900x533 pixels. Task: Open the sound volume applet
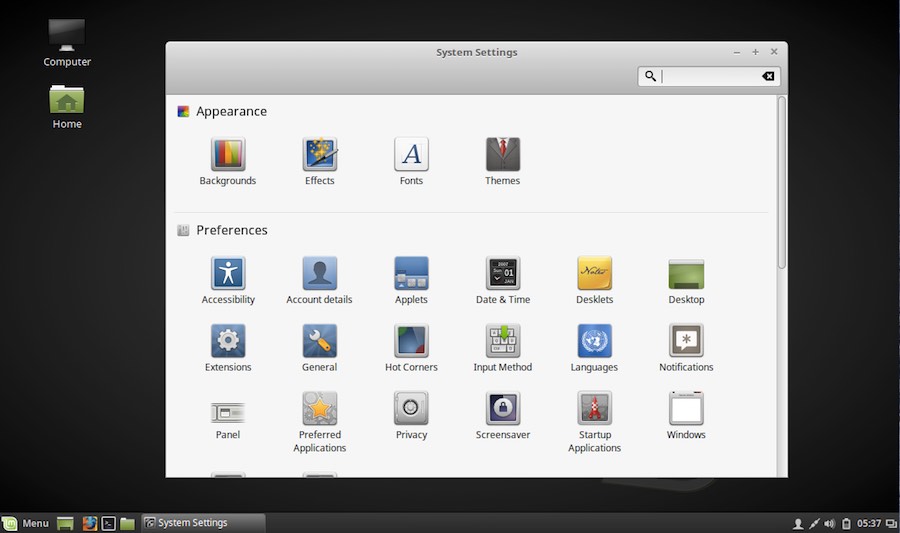[829, 523]
